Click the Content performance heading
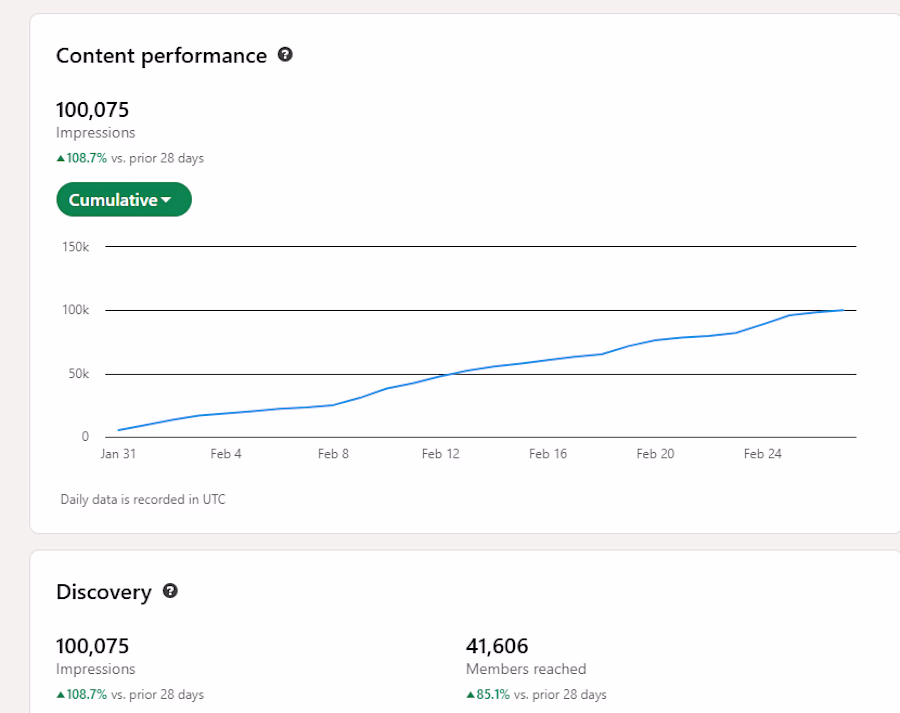 pos(161,56)
